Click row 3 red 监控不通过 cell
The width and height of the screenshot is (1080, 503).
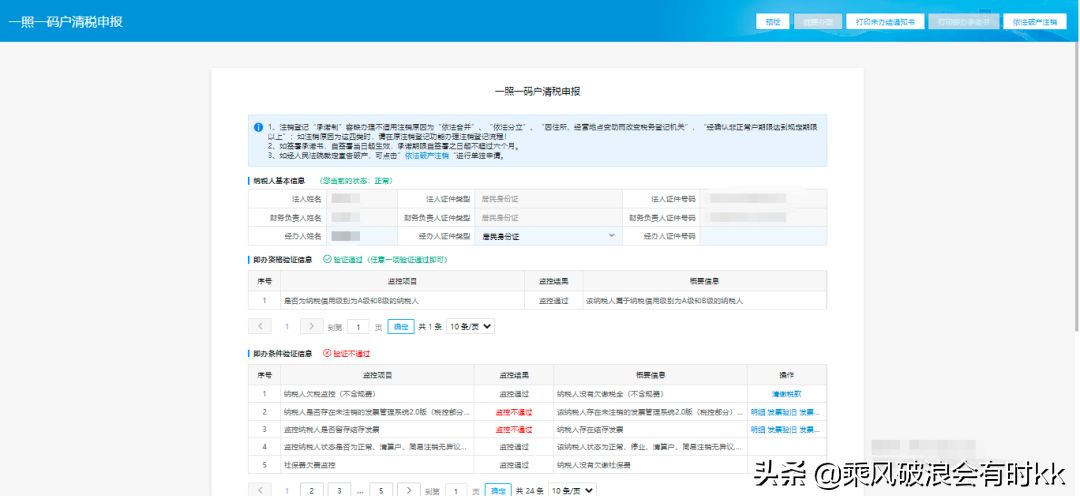pyautogui.click(x=513, y=429)
